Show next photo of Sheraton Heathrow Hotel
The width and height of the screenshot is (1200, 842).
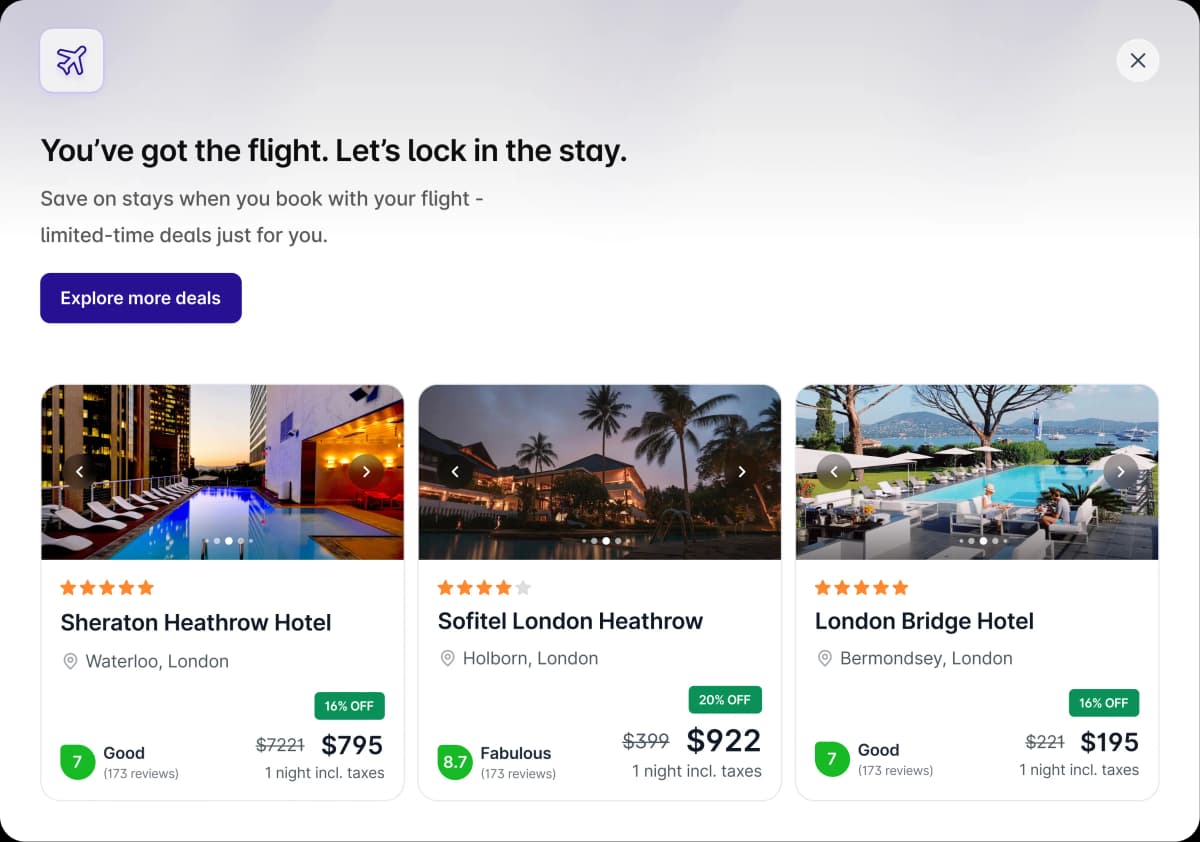[x=366, y=471]
